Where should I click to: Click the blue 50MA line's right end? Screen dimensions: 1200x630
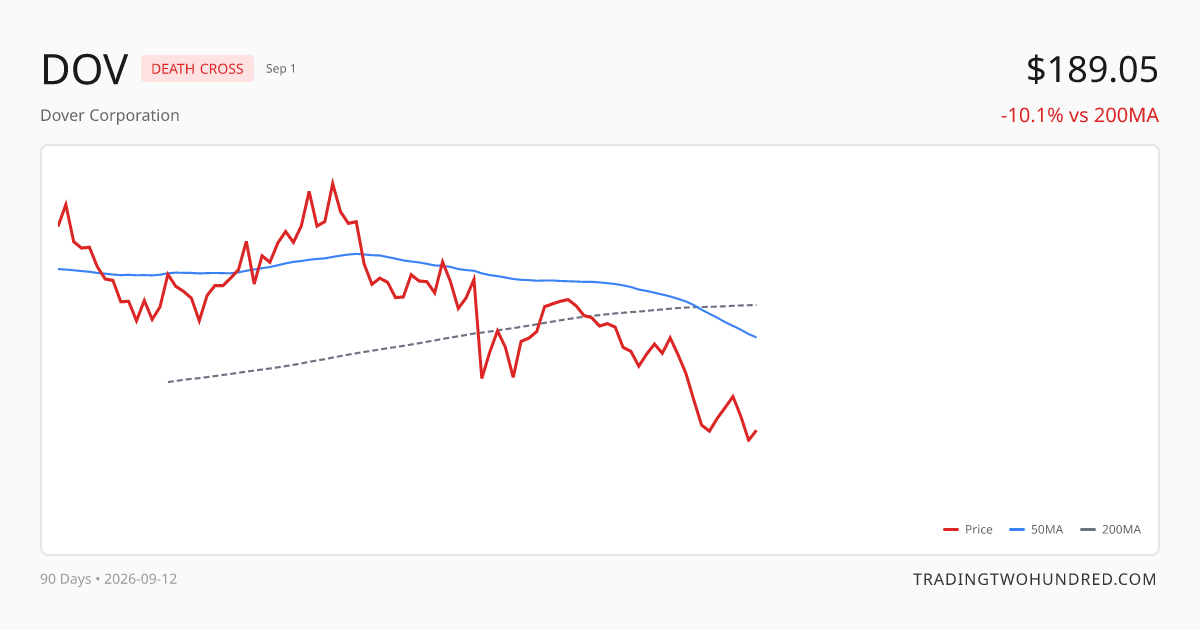pyautogui.click(x=756, y=337)
